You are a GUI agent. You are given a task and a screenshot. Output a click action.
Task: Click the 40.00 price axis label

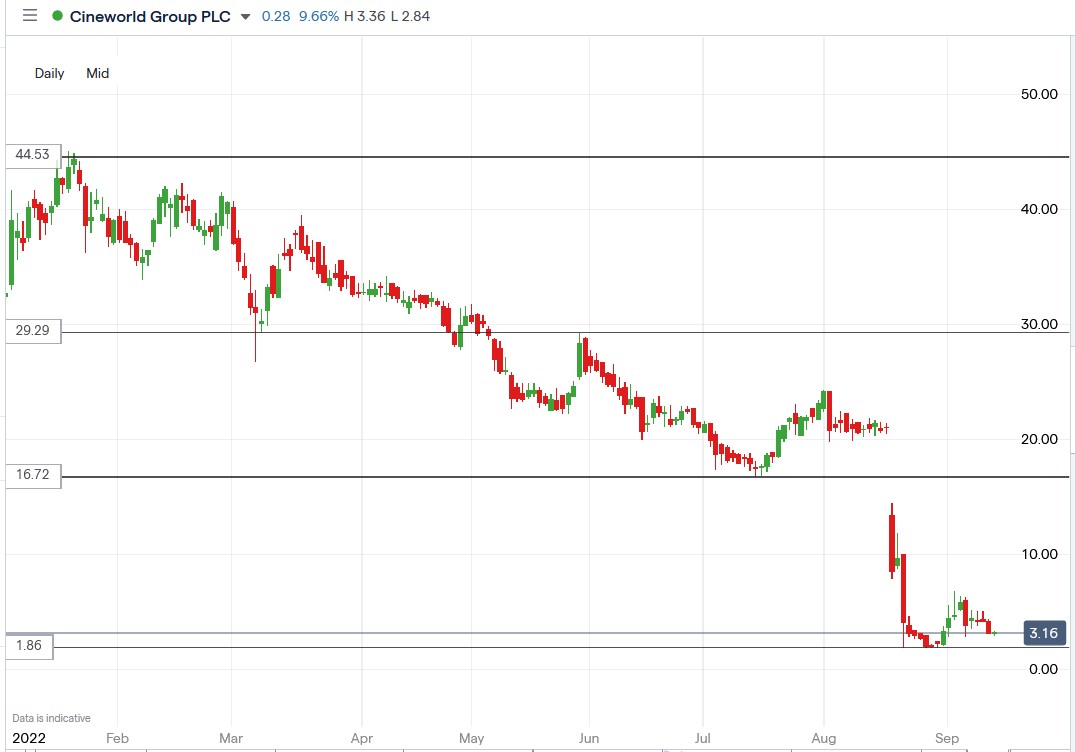[1039, 210]
